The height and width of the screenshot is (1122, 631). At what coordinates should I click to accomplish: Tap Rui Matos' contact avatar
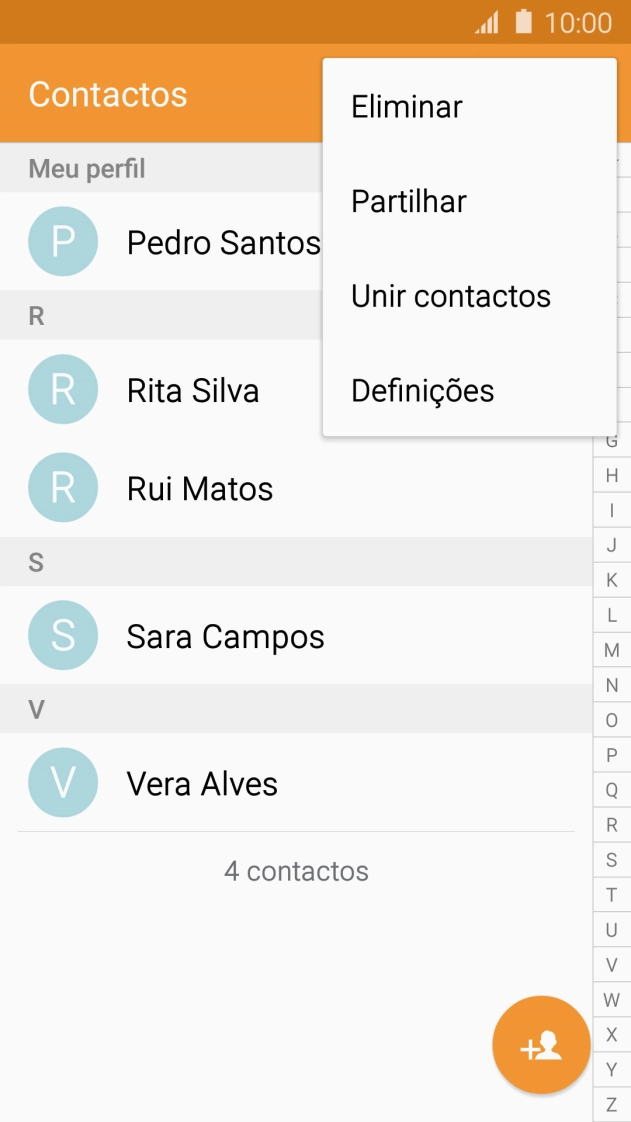(63, 488)
